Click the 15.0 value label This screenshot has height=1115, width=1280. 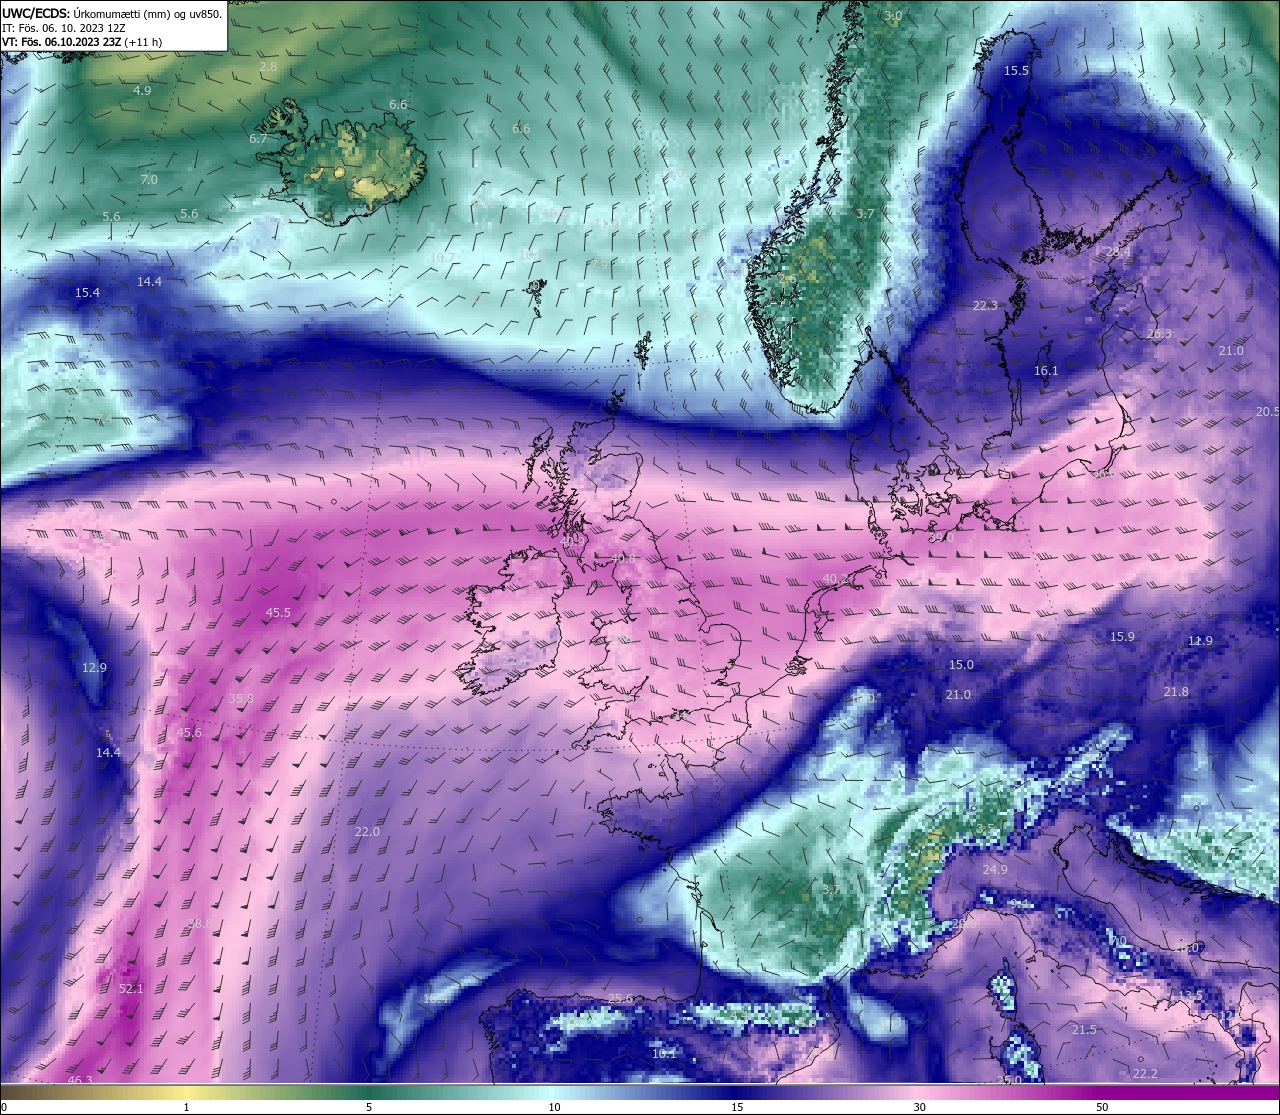[961, 665]
